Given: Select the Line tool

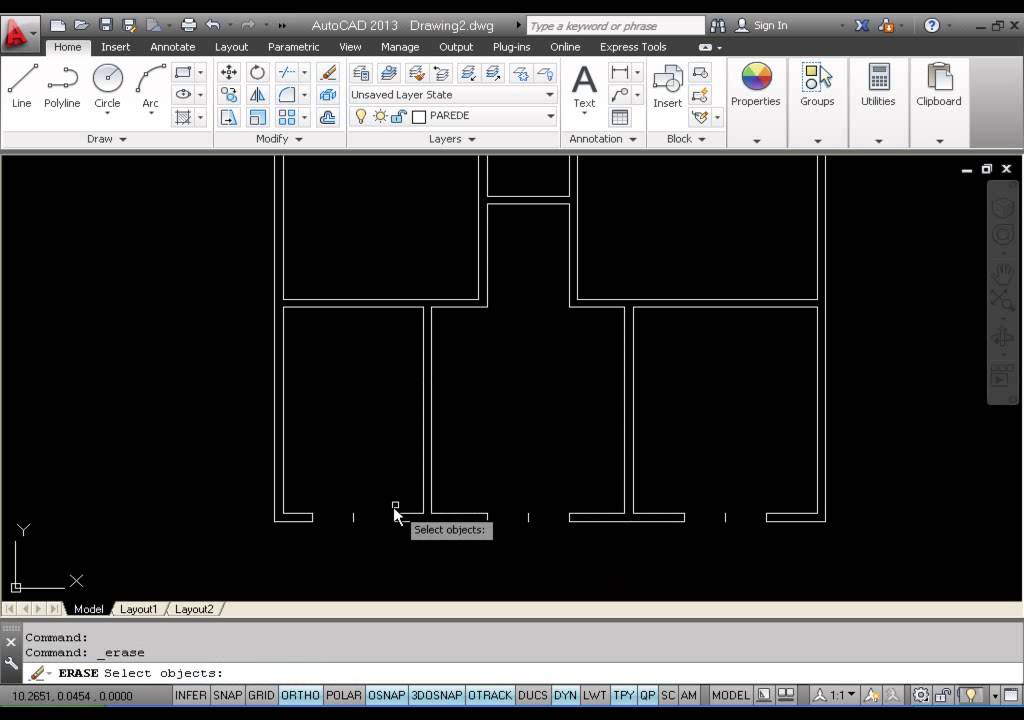Looking at the screenshot, I should 22,86.
